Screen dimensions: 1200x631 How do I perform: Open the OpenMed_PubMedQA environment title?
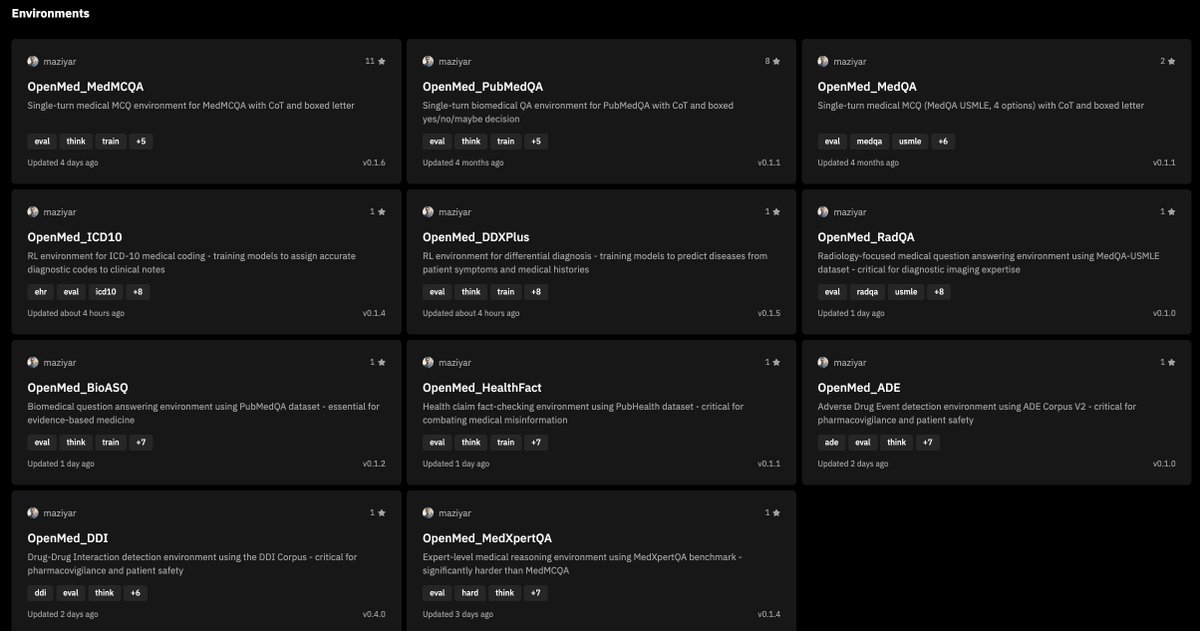(482, 87)
